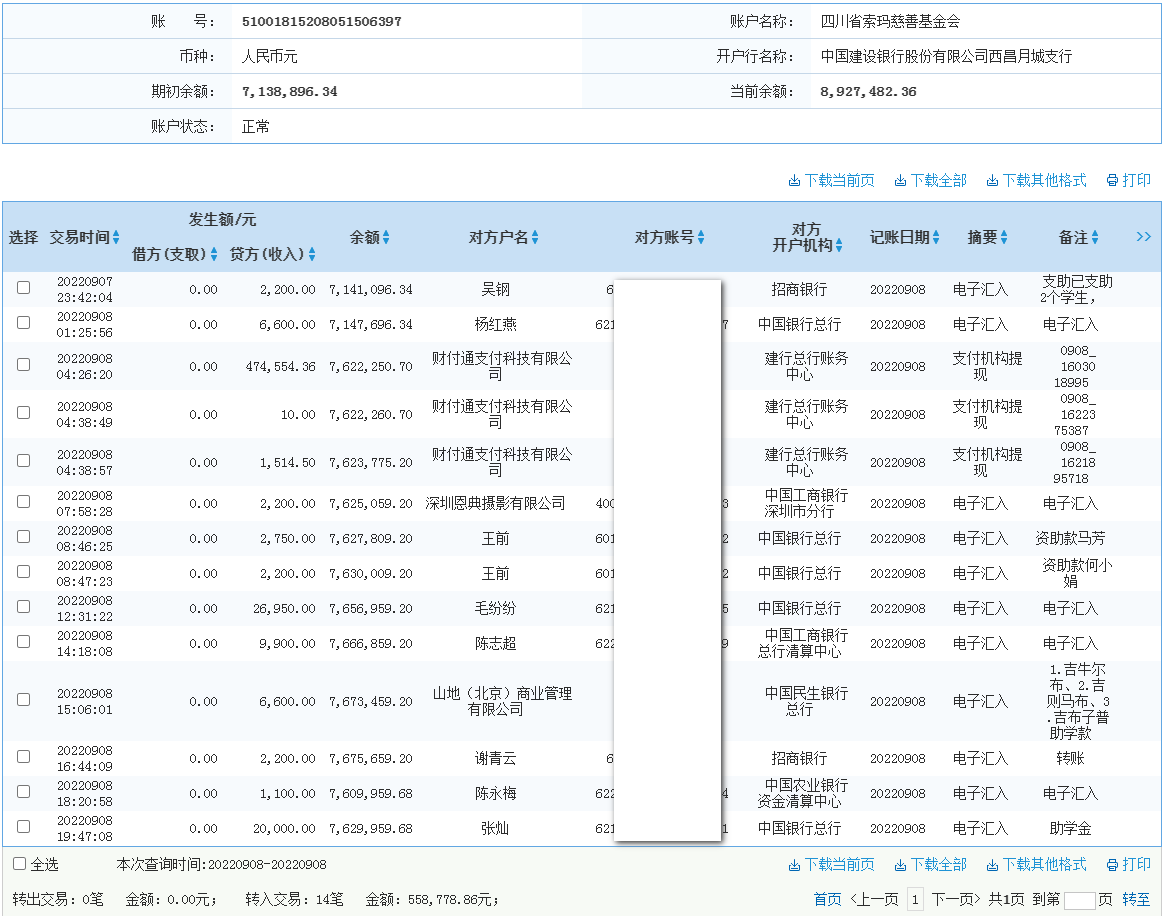Click bottom download current page icon
The height and width of the screenshot is (916, 1163).
tap(794, 865)
